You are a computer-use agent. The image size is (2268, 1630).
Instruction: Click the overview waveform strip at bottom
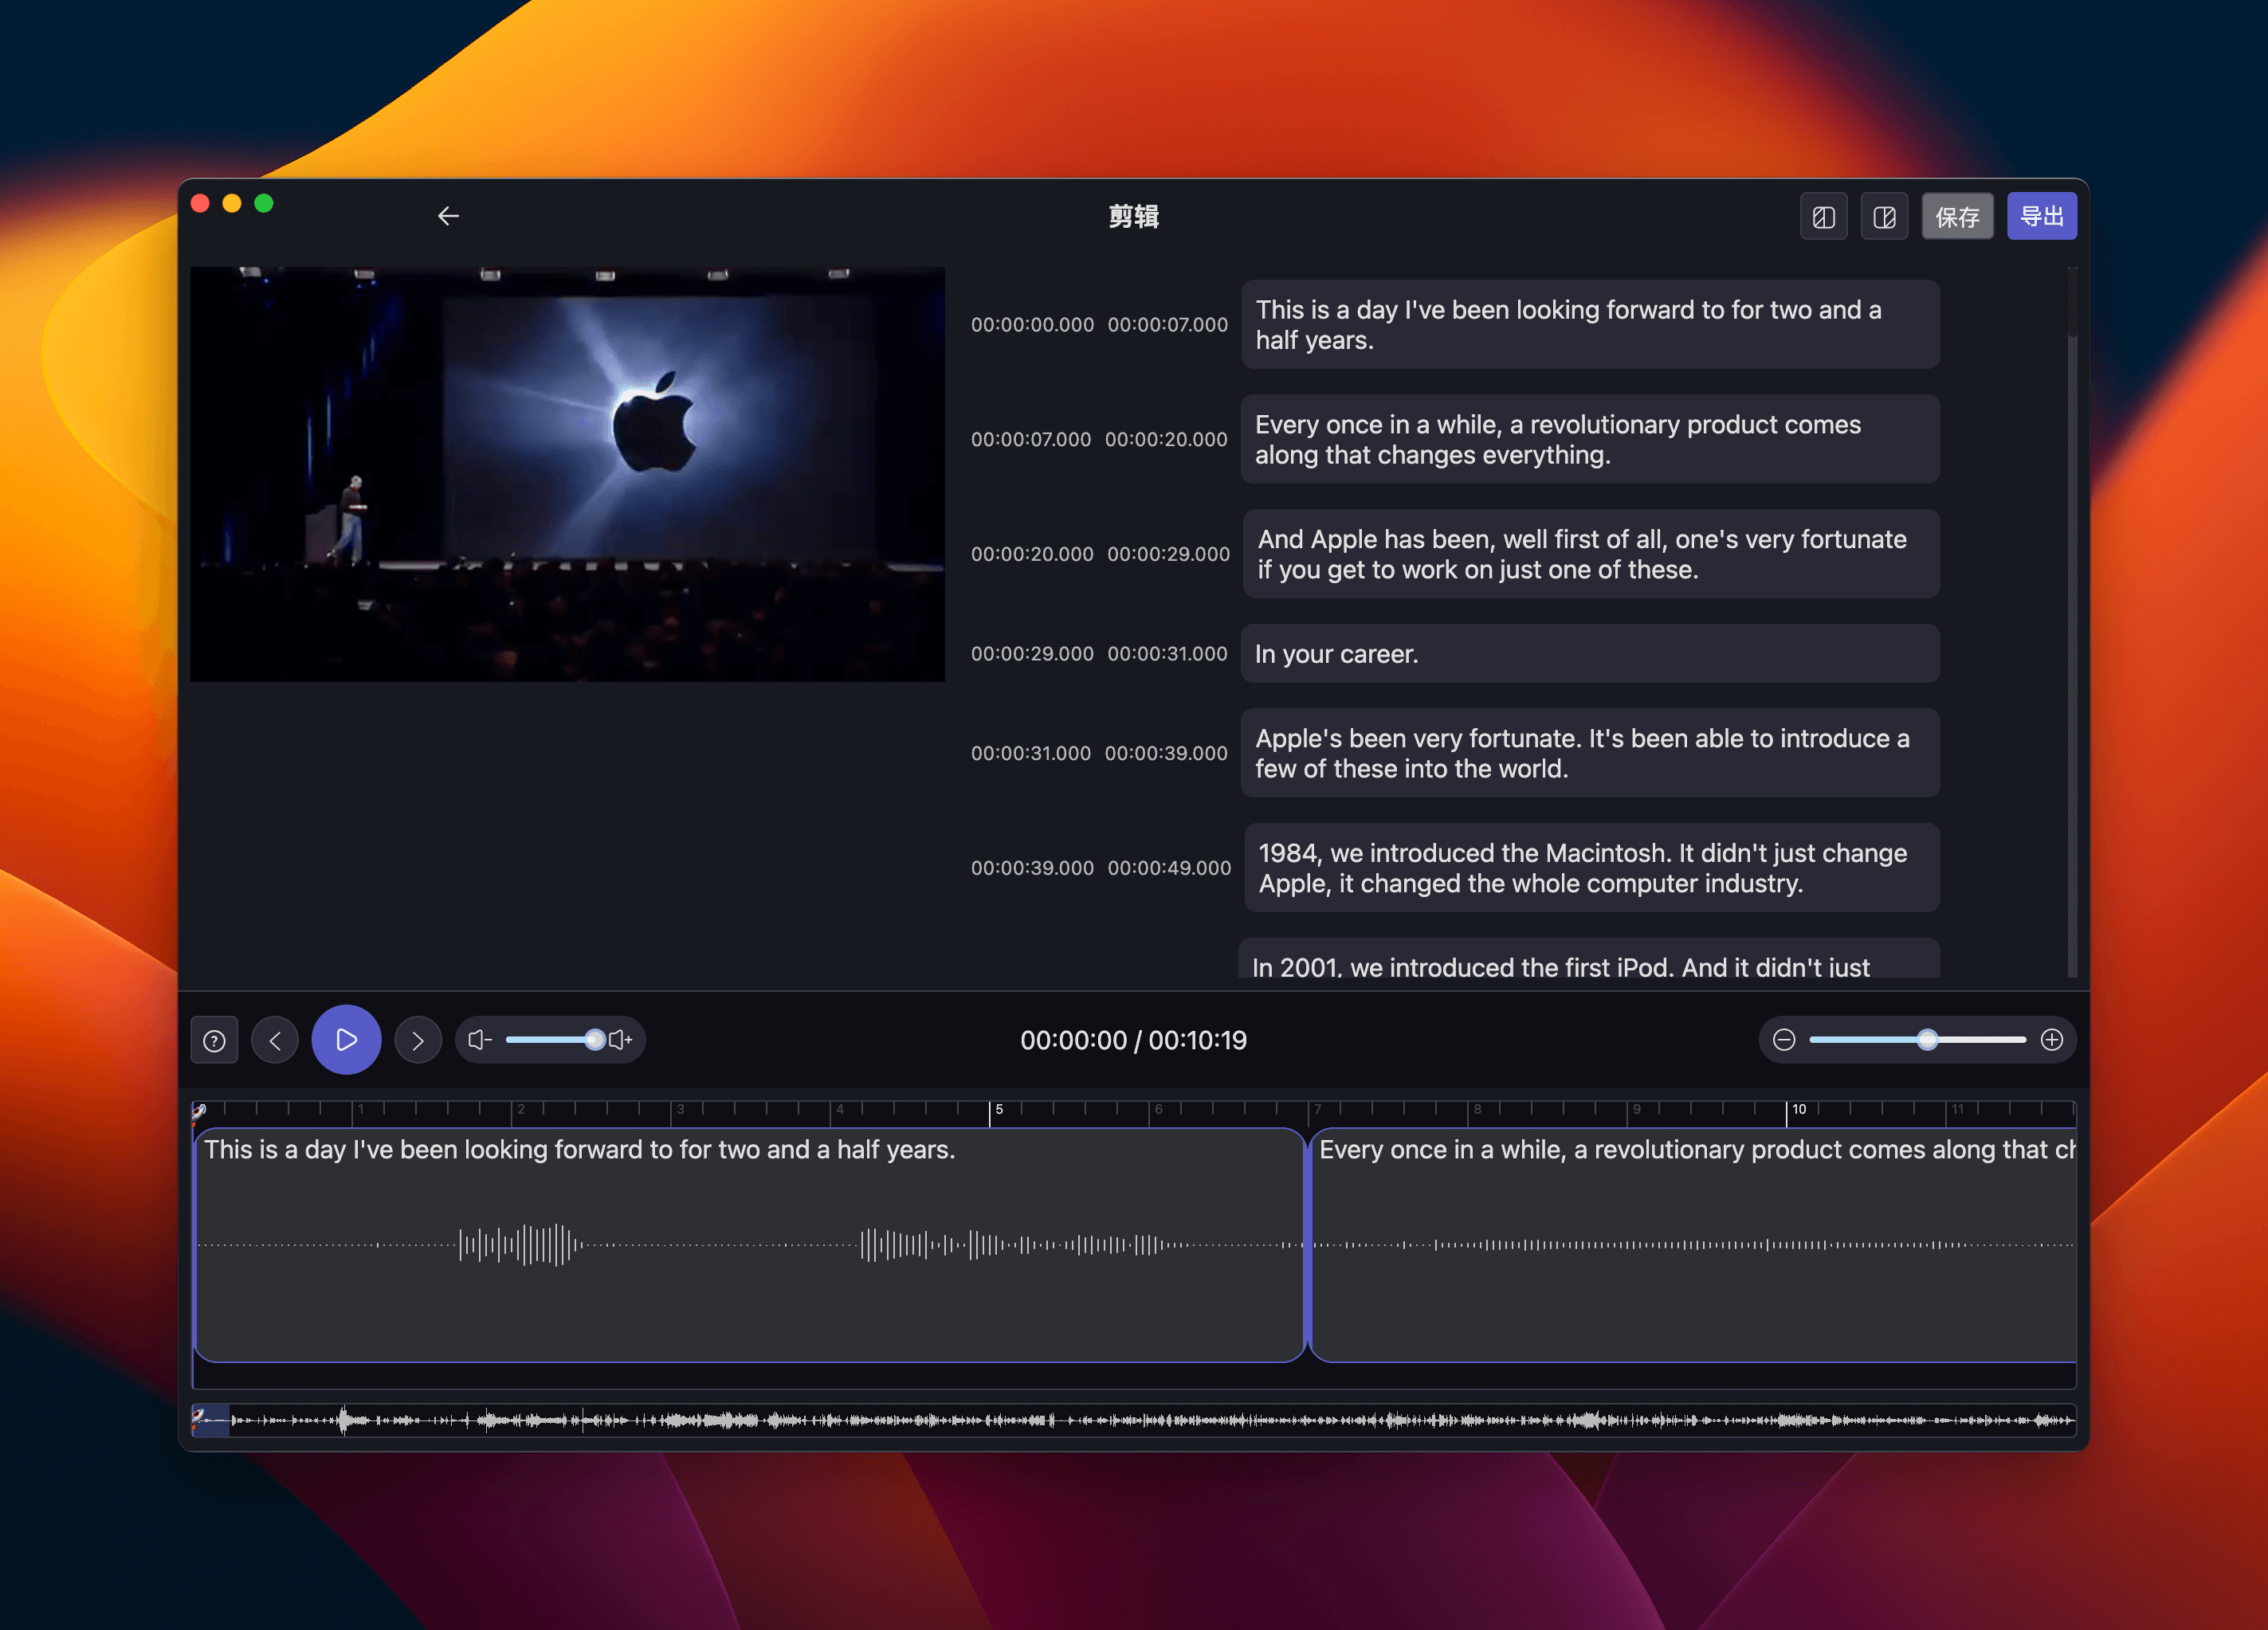[1133, 1420]
